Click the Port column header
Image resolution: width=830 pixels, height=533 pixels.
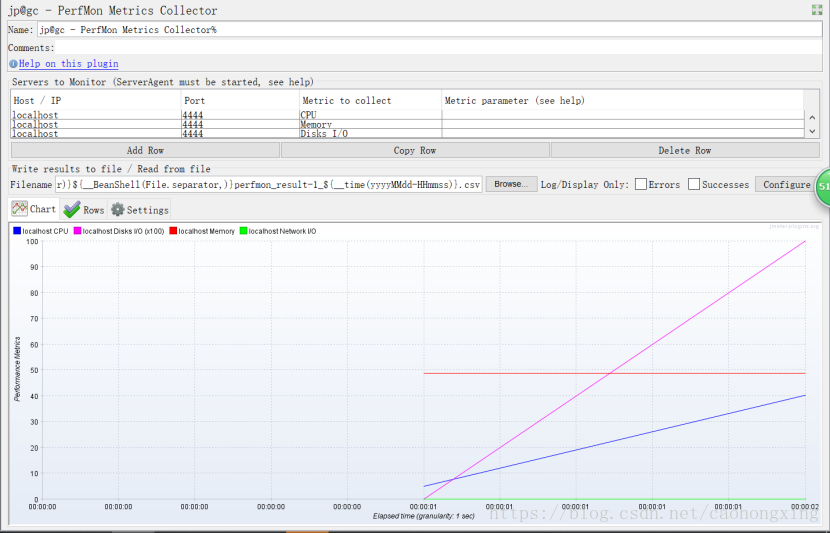(x=240, y=101)
